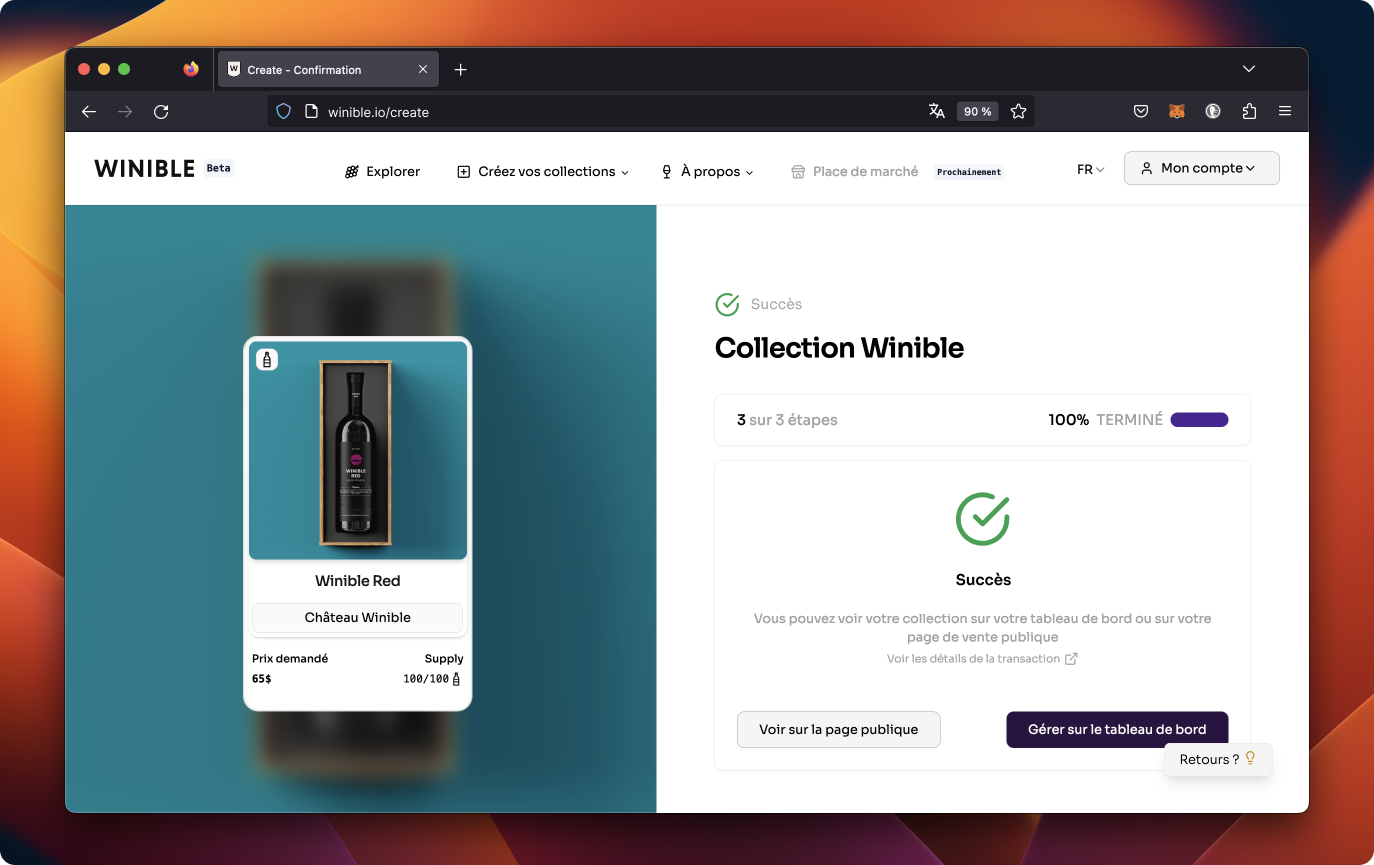Open the extensions puzzle icon
The width and height of the screenshot is (1374, 865).
click(1249, 112)
